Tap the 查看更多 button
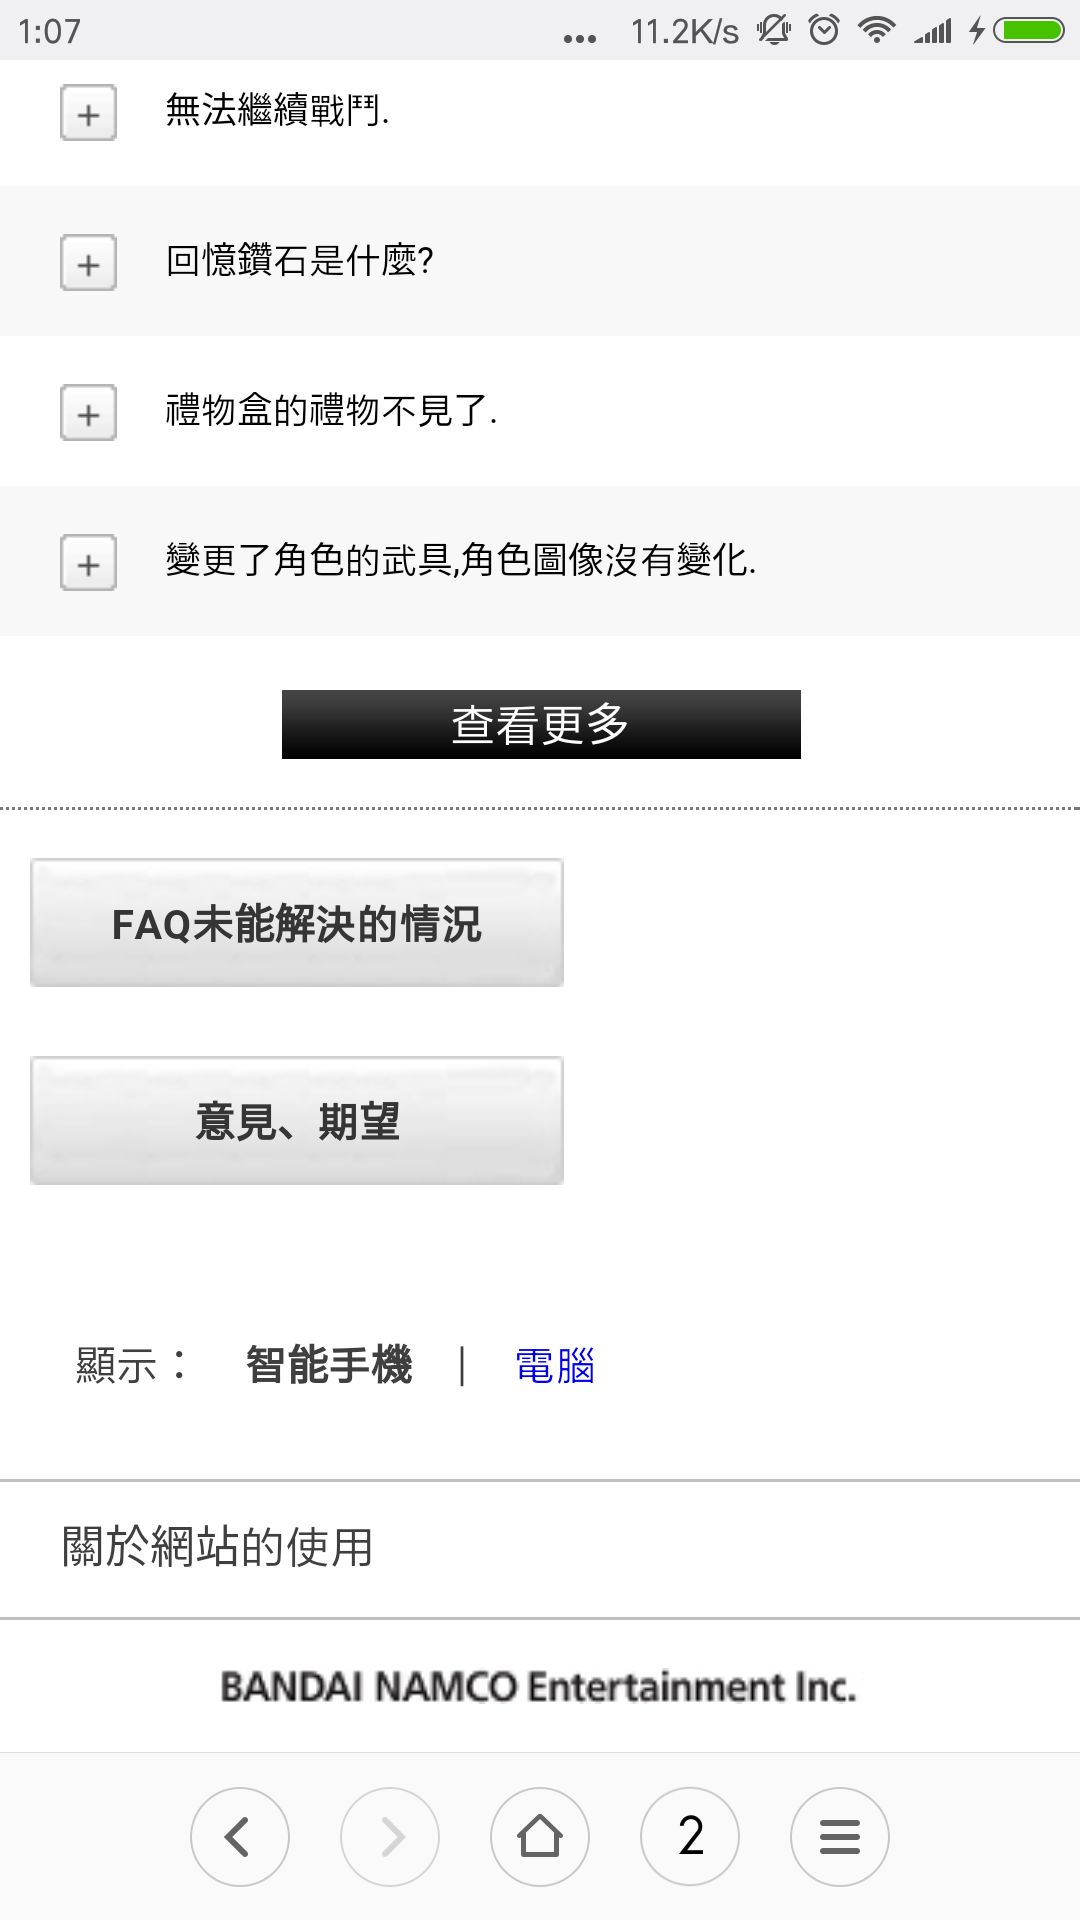1080x1920 pixels. [x=541, y=724]
